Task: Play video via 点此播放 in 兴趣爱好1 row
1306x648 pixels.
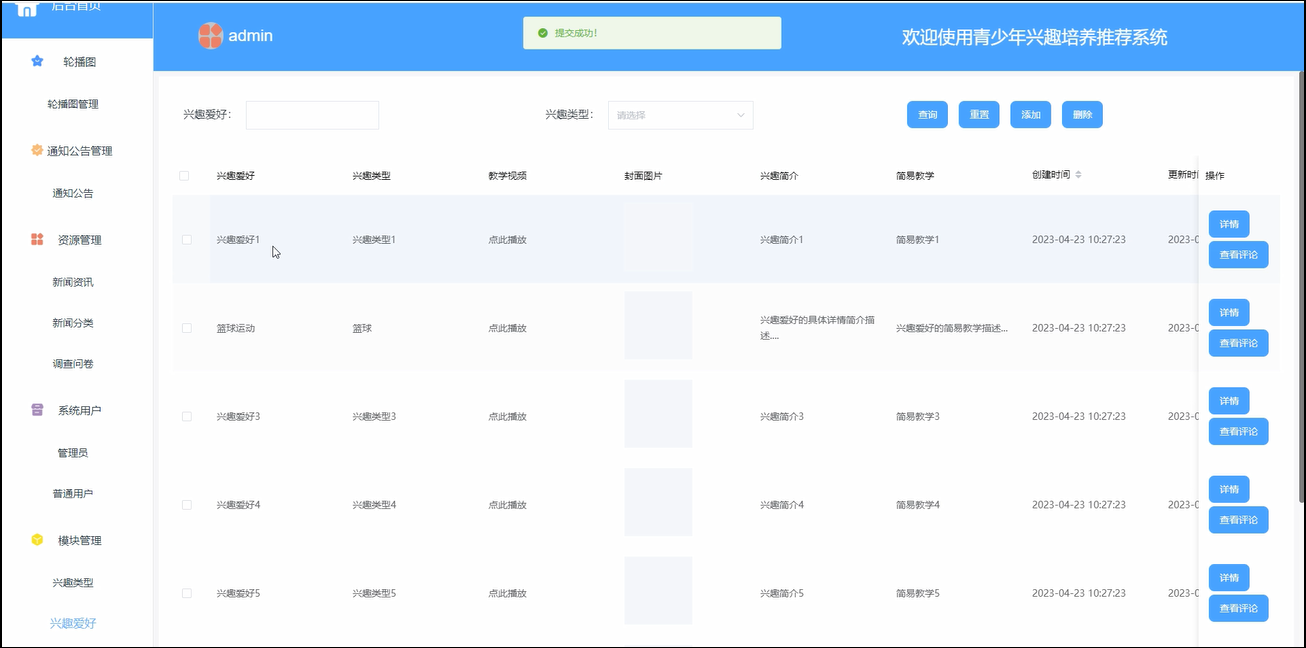Action: coord(507,240)
